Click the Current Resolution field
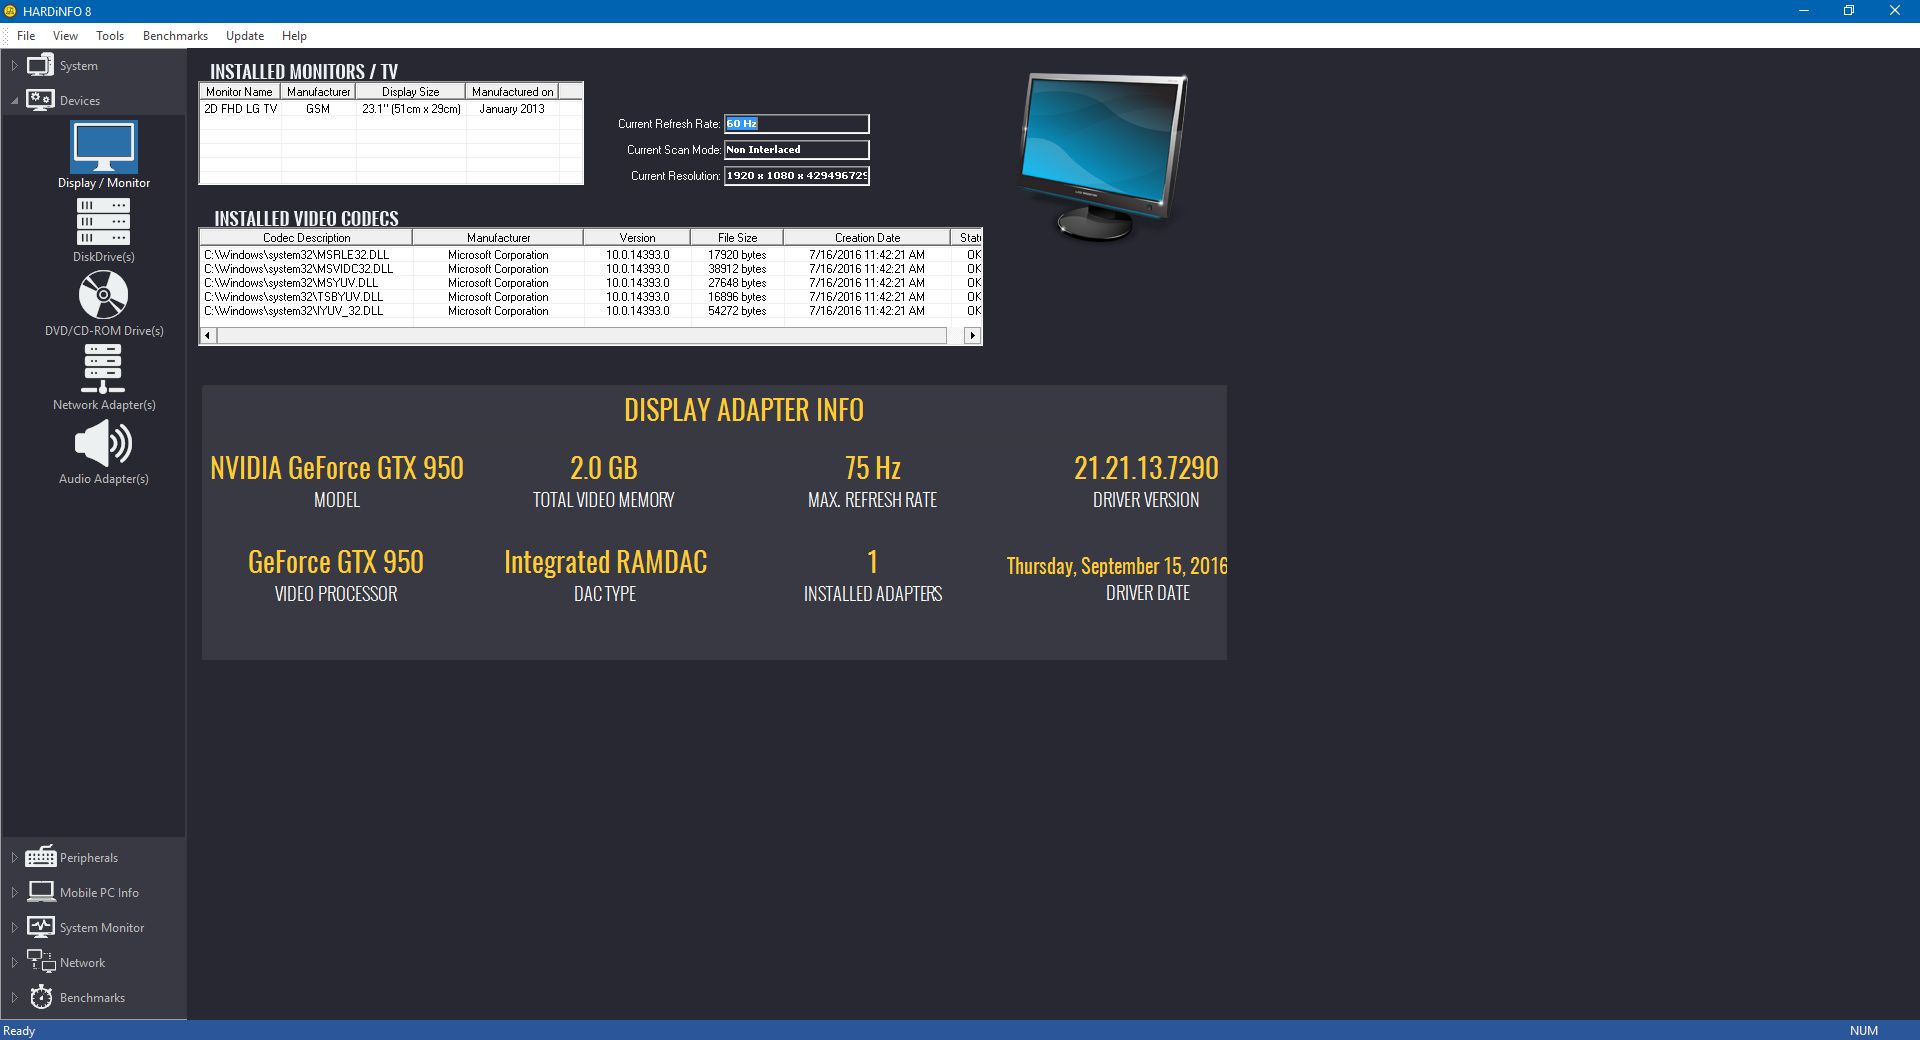The width and height of the screenshot is (1920, 1040). pos(797,176)
